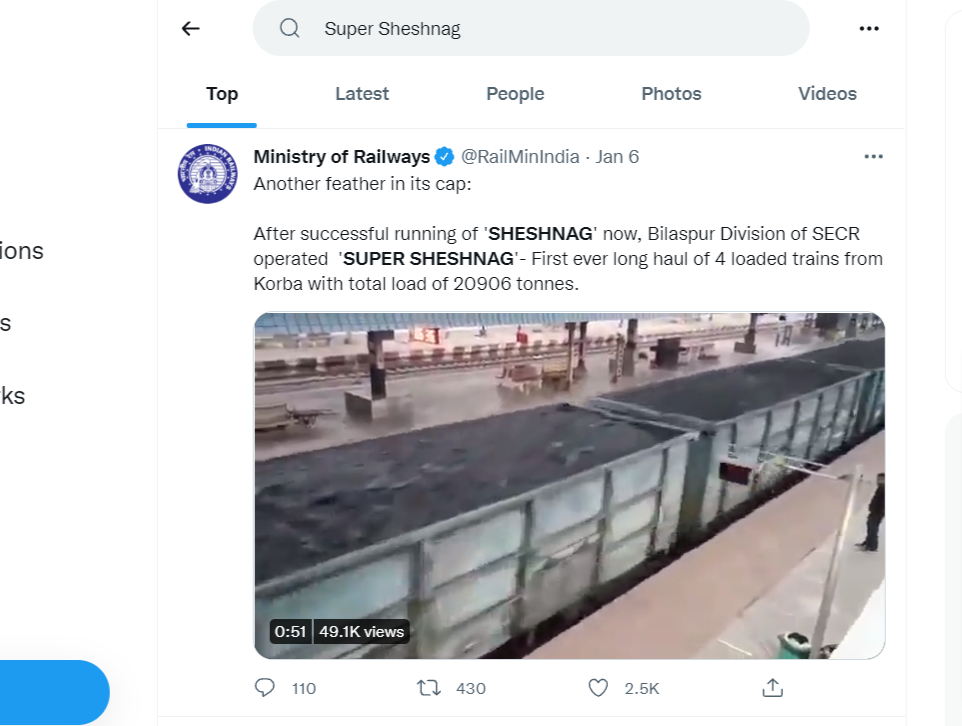Click the share icon below video
The height and width of the screenshot is (726, 962).
point(772,688)
